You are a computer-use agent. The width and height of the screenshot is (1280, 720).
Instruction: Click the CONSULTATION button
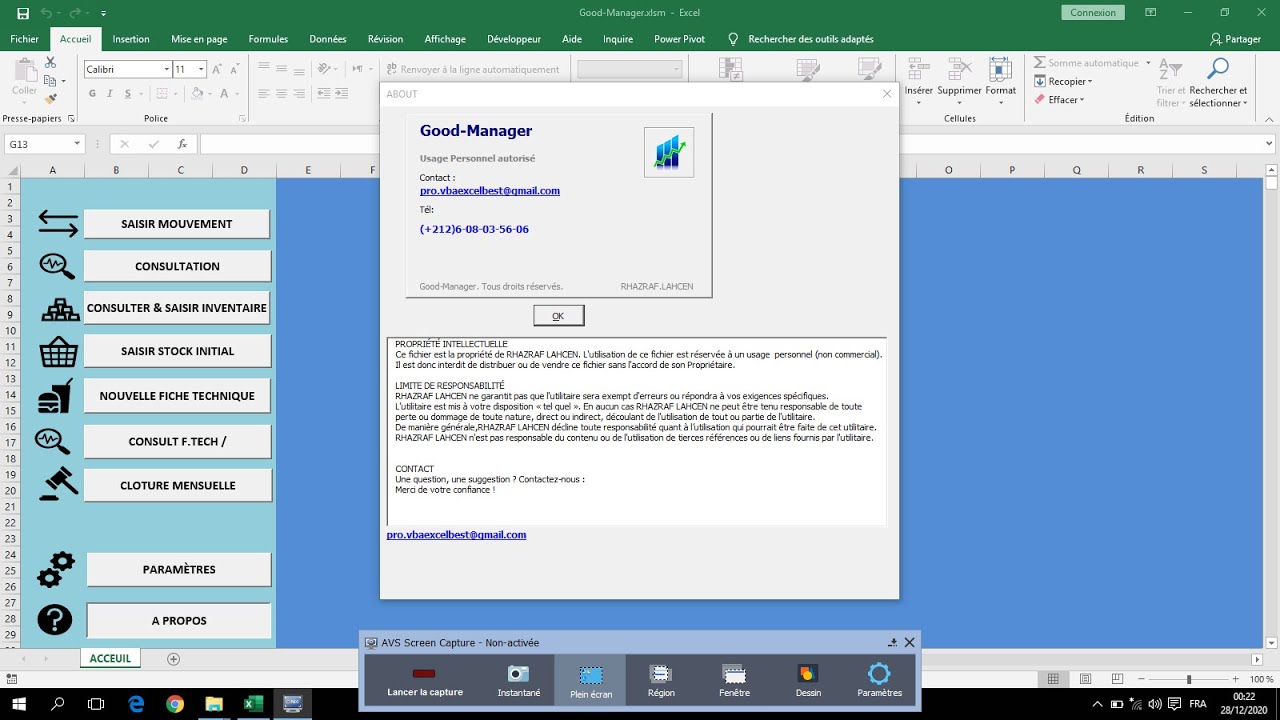pyautogui.click(x=177, y=266)
